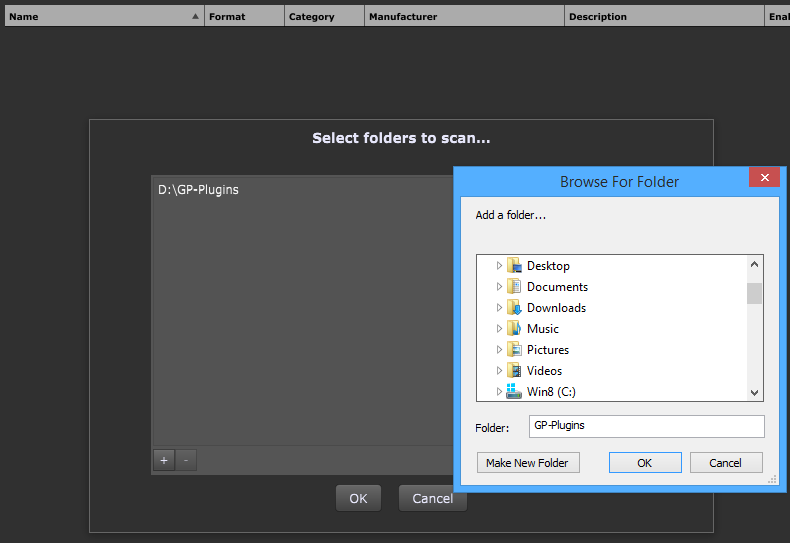The height and width of the screenshot is (543, 790).
Task: Select Music in the folder tree
Action: (543, 329)
